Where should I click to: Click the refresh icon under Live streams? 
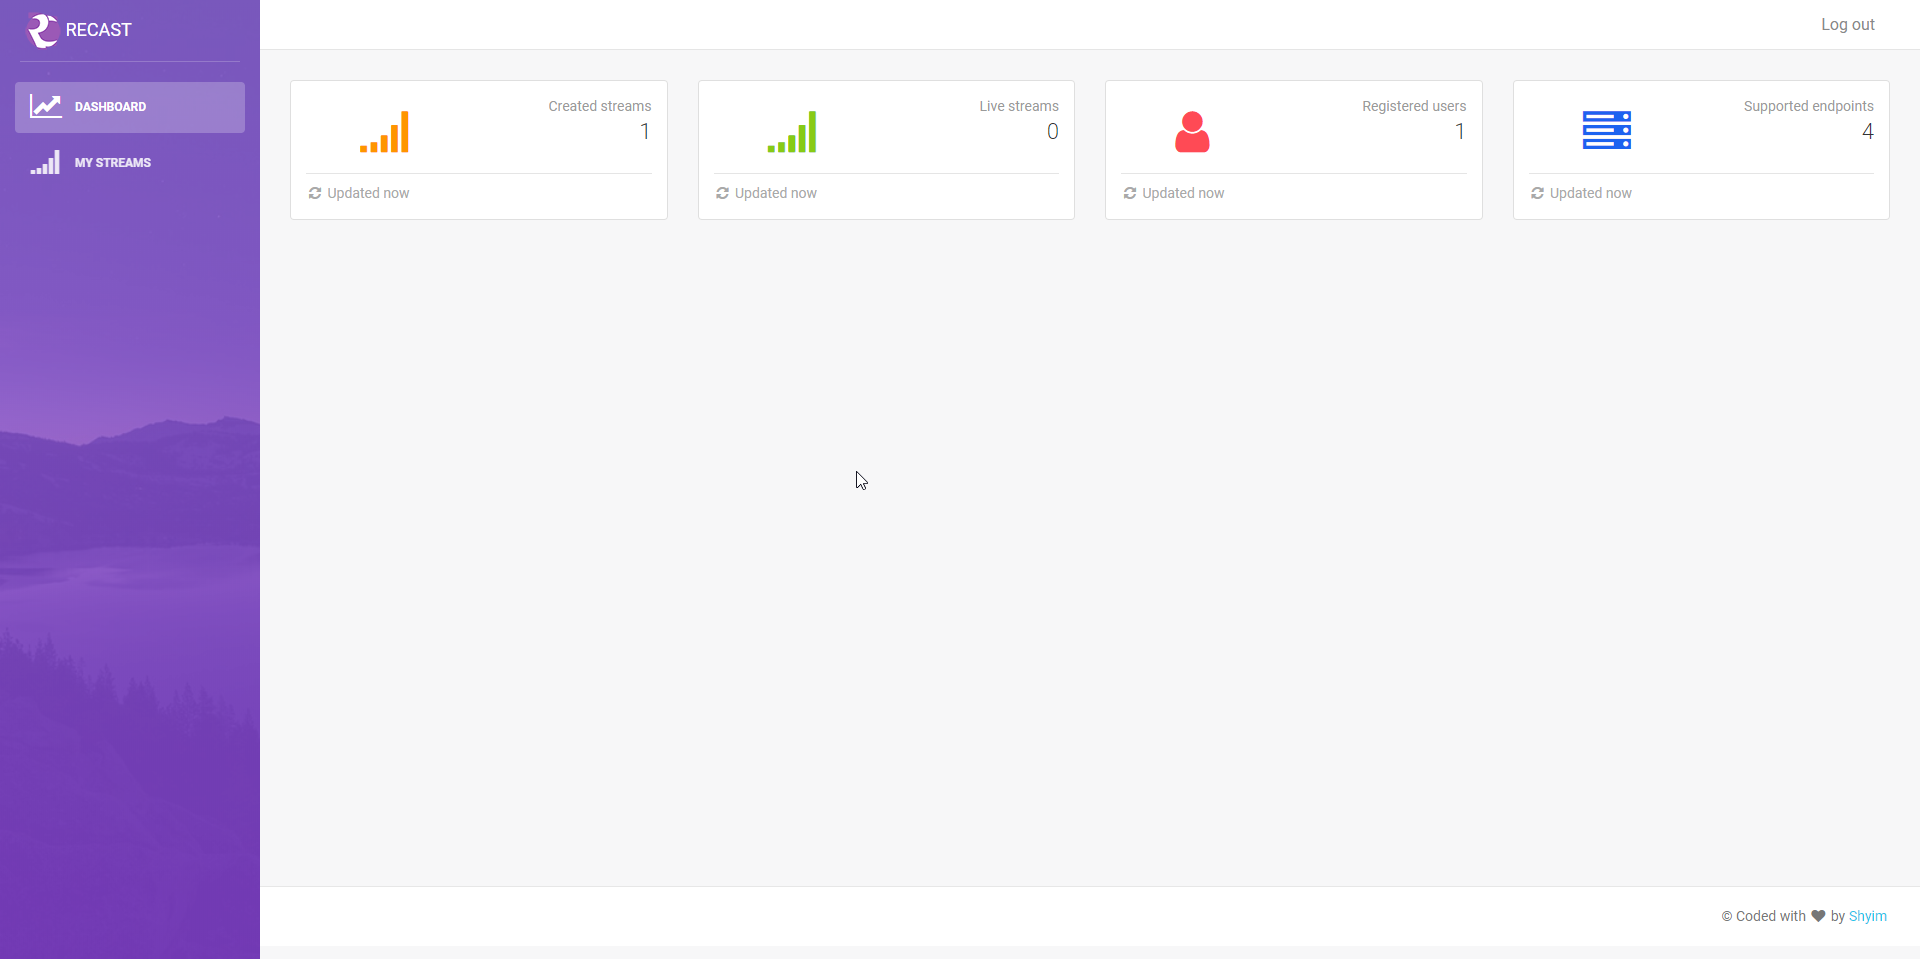pos(722,193)
